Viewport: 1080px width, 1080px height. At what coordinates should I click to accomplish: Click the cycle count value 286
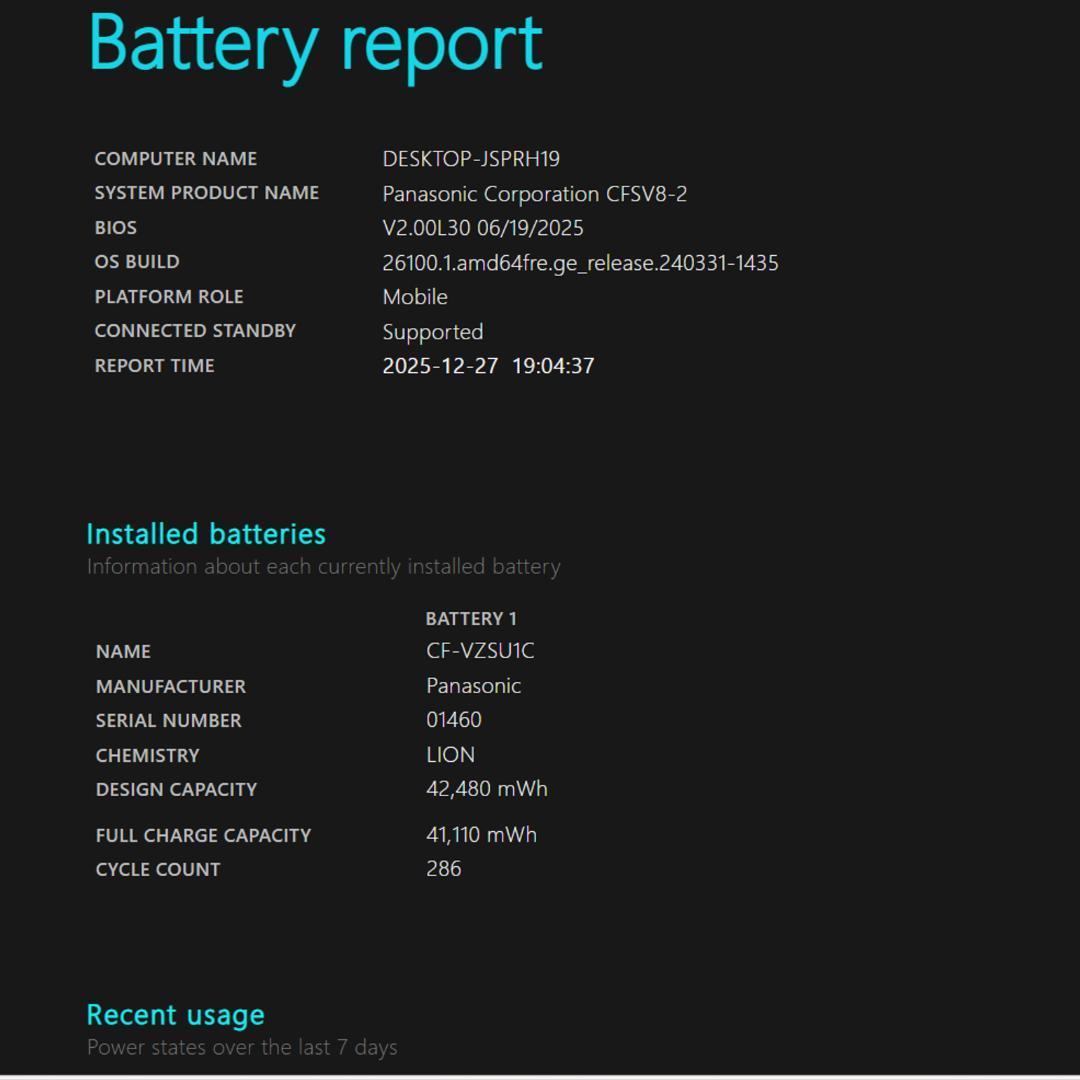click(x=443, y=869)
